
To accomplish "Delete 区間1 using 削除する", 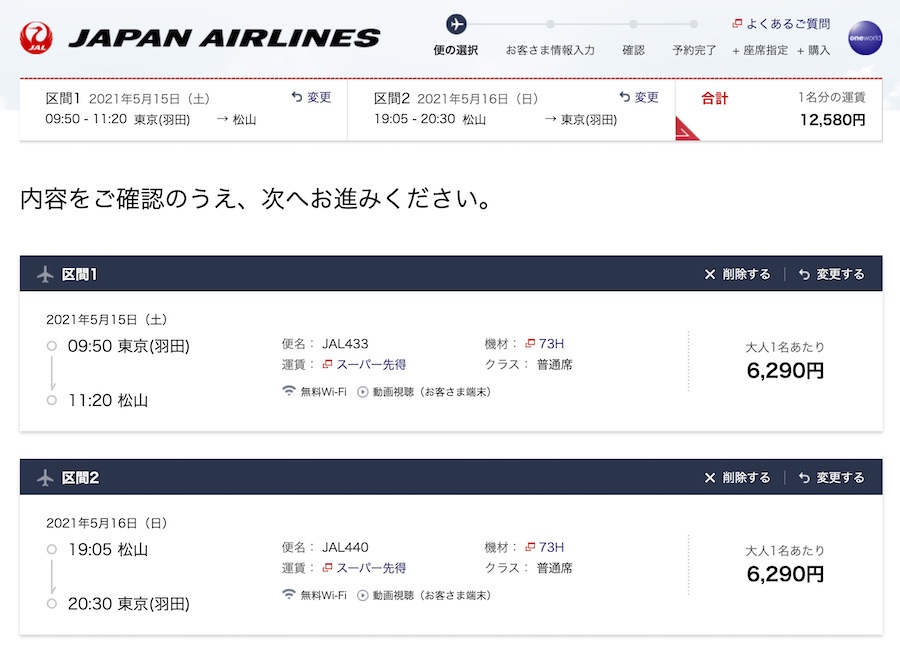I will point(738,274).
